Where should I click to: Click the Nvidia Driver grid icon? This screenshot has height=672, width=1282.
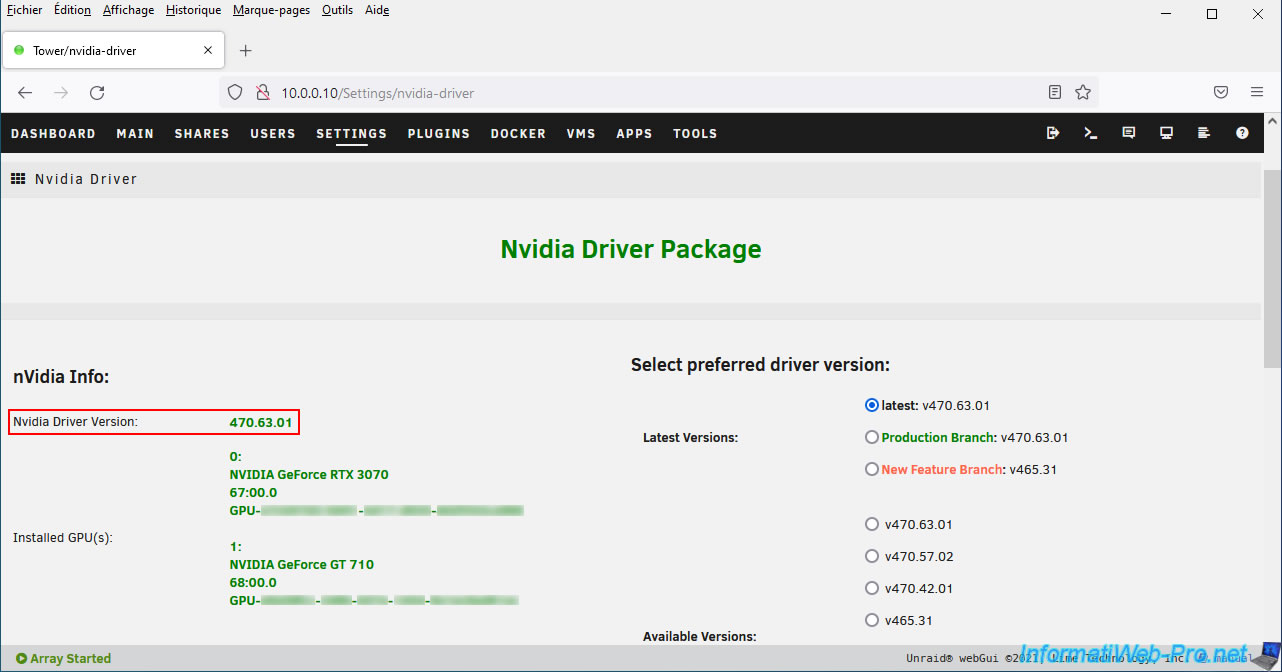coord(18,179)
